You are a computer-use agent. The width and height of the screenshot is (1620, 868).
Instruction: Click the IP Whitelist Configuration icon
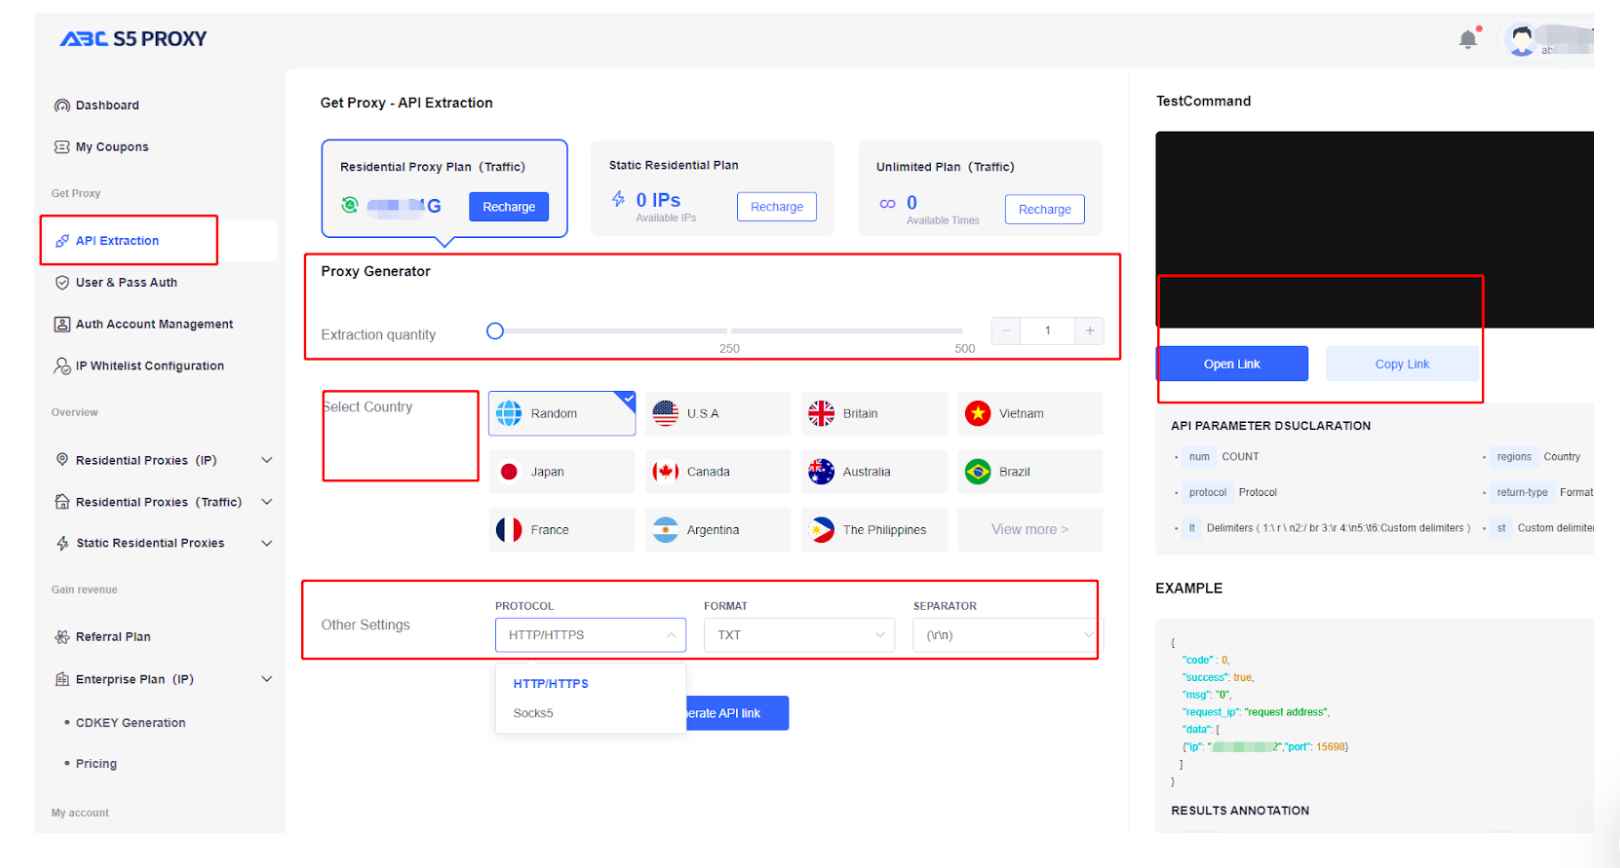click(62, 366)
